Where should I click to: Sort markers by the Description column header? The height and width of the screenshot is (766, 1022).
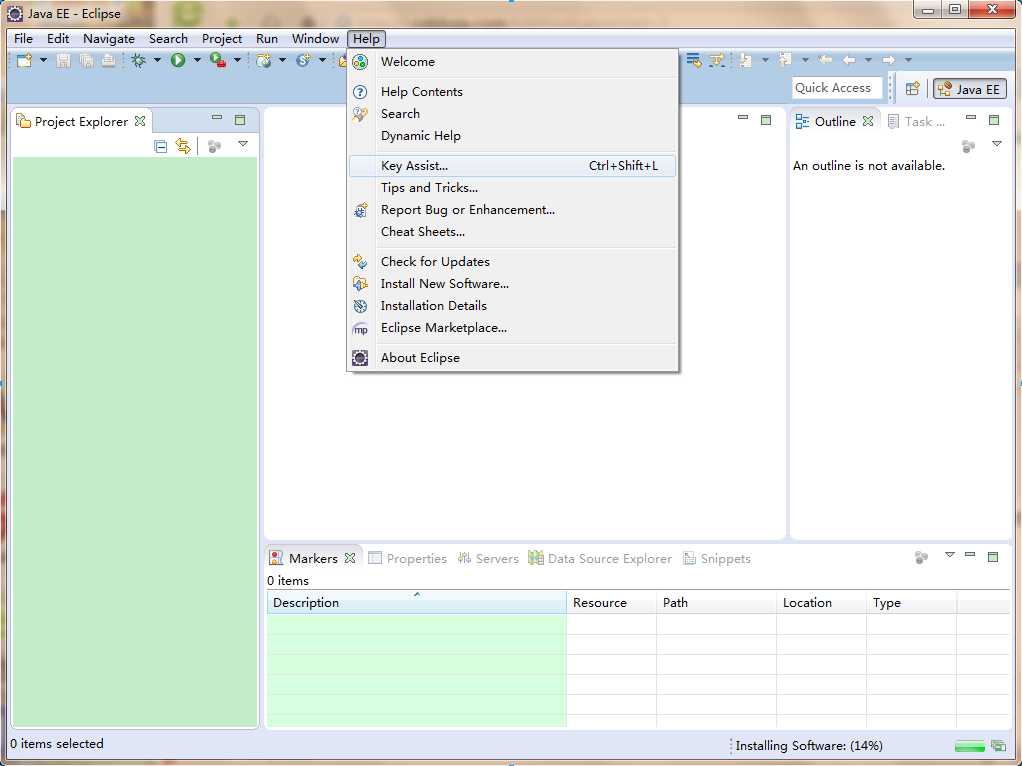coord(416,602)
